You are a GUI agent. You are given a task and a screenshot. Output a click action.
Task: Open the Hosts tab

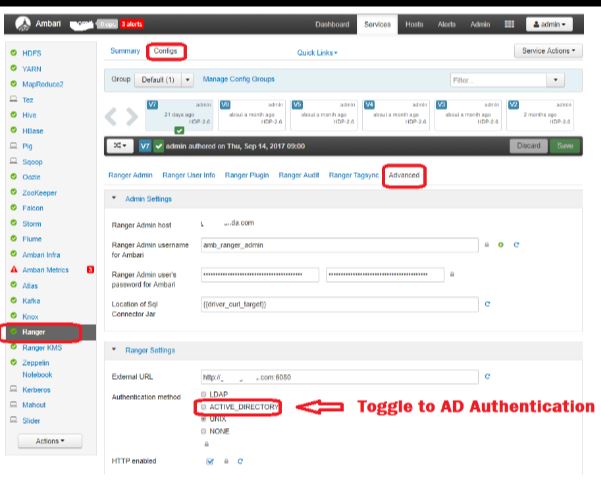click(414, 24)
